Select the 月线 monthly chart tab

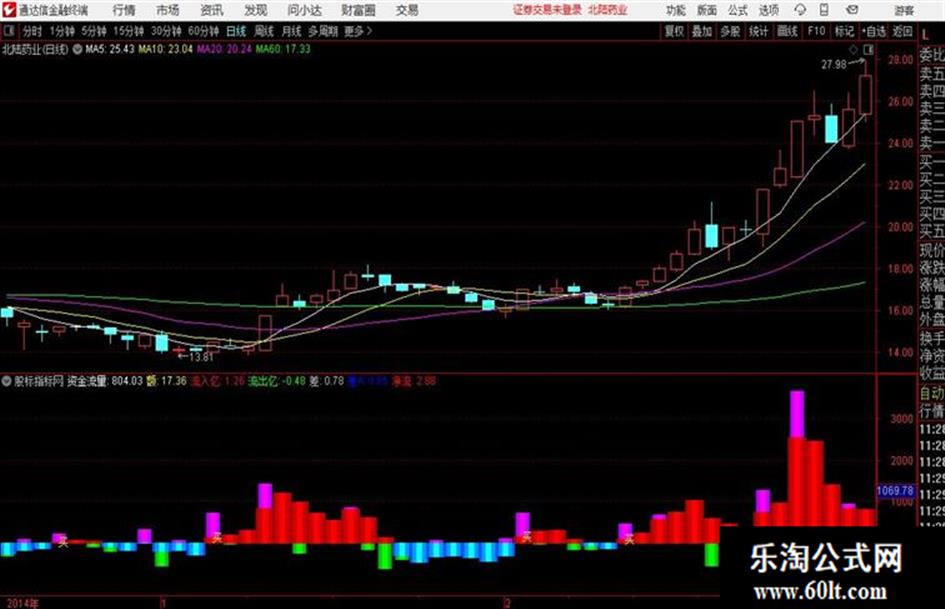tap(292, 31)
